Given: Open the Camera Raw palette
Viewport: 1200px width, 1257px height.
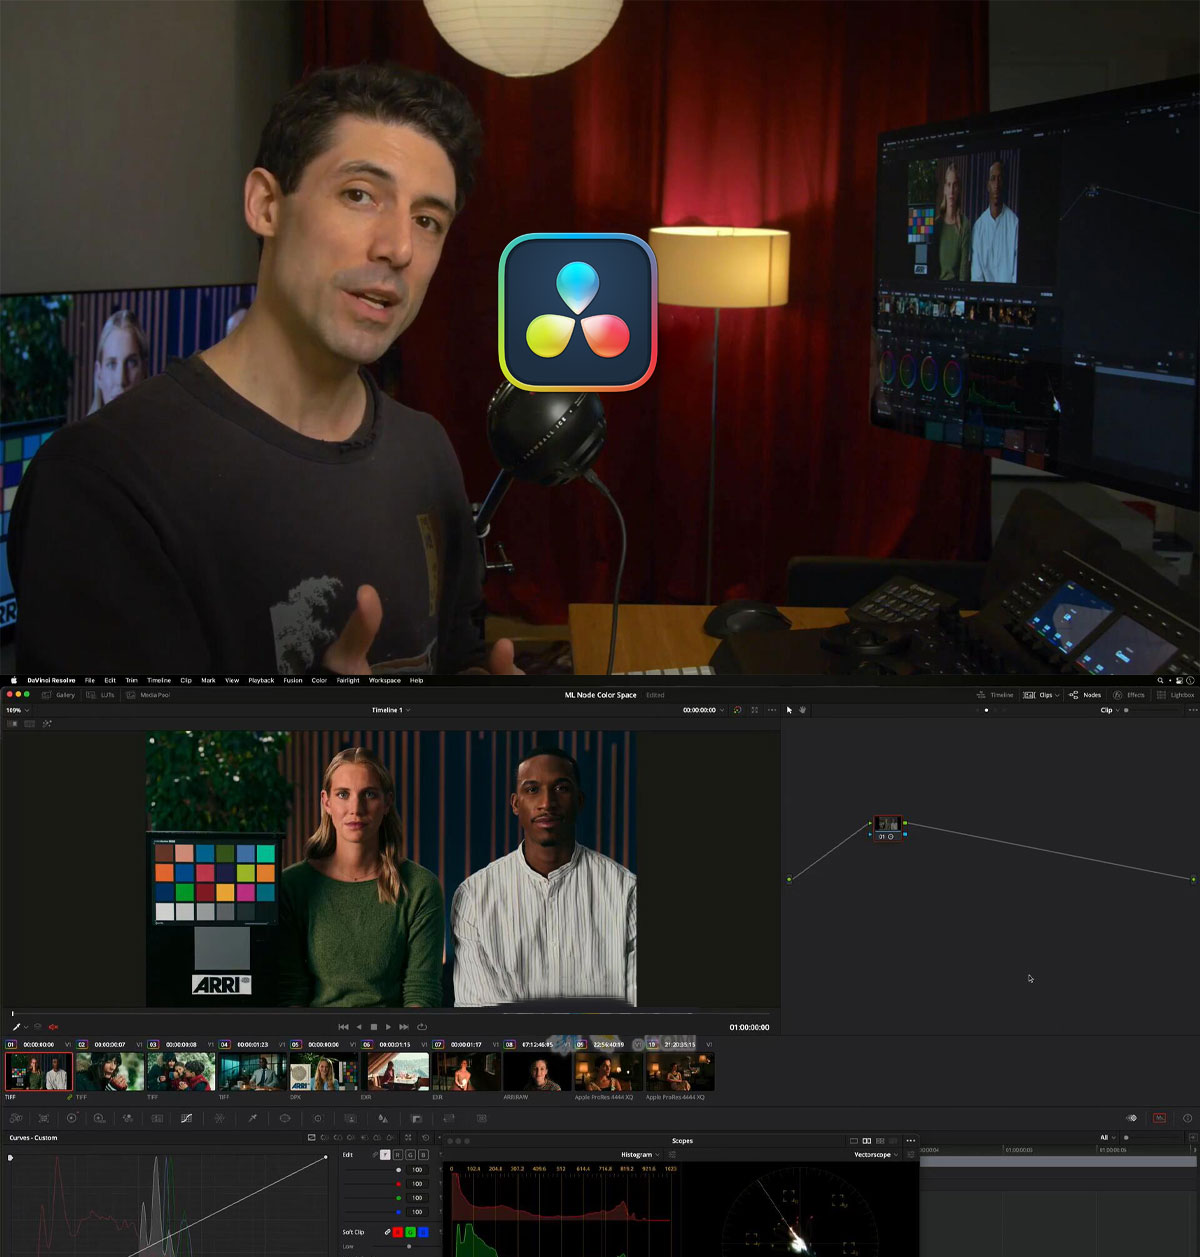Looking at the screenshot, I should (x=16, y=1118).
